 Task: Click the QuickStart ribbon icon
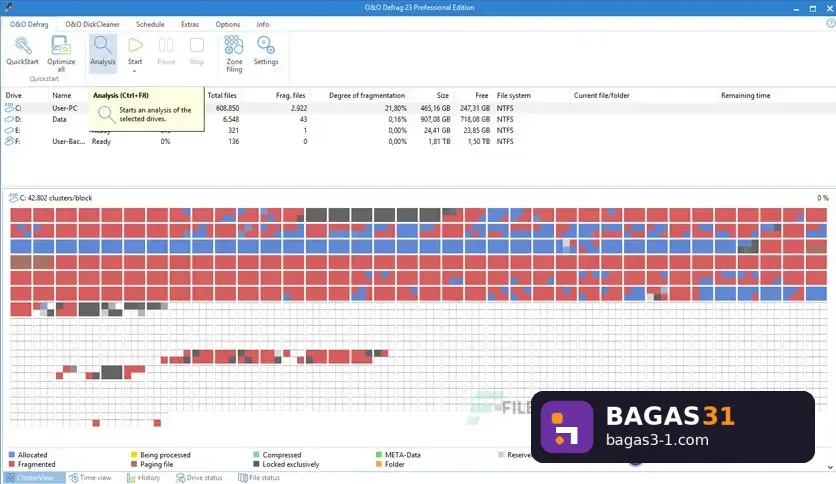22,45
